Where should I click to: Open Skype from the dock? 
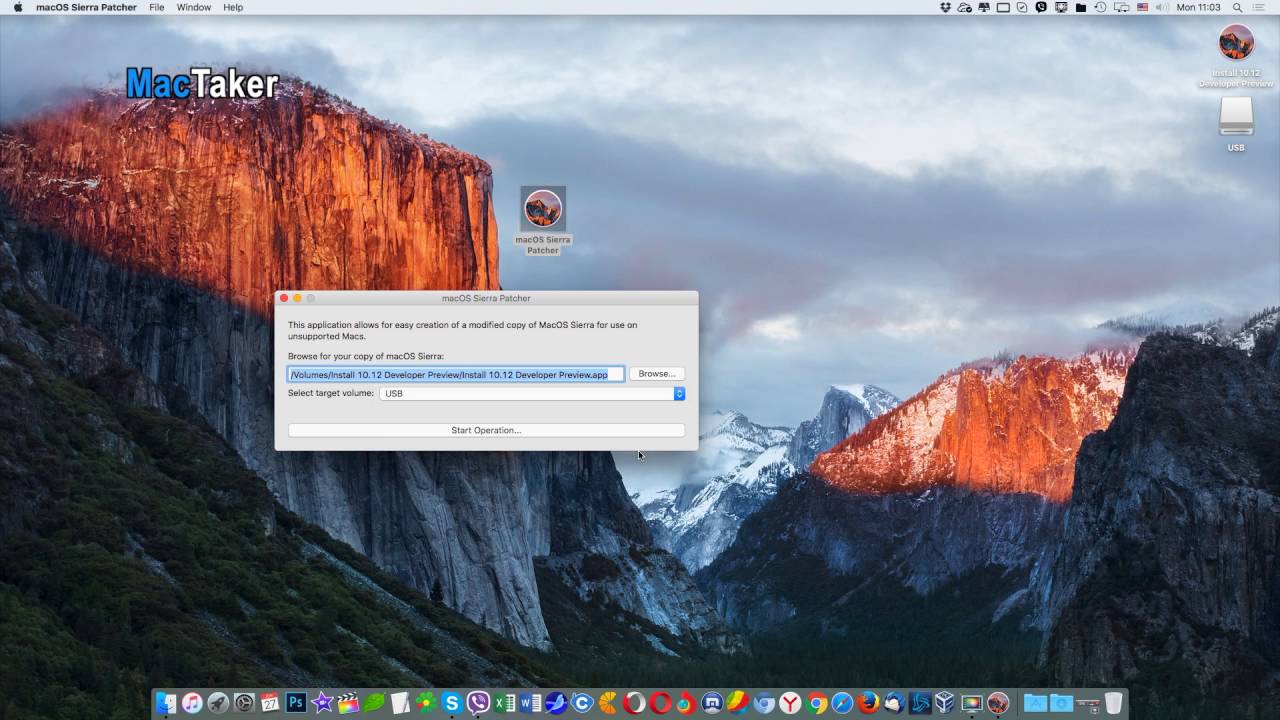(x=452, y=703)
